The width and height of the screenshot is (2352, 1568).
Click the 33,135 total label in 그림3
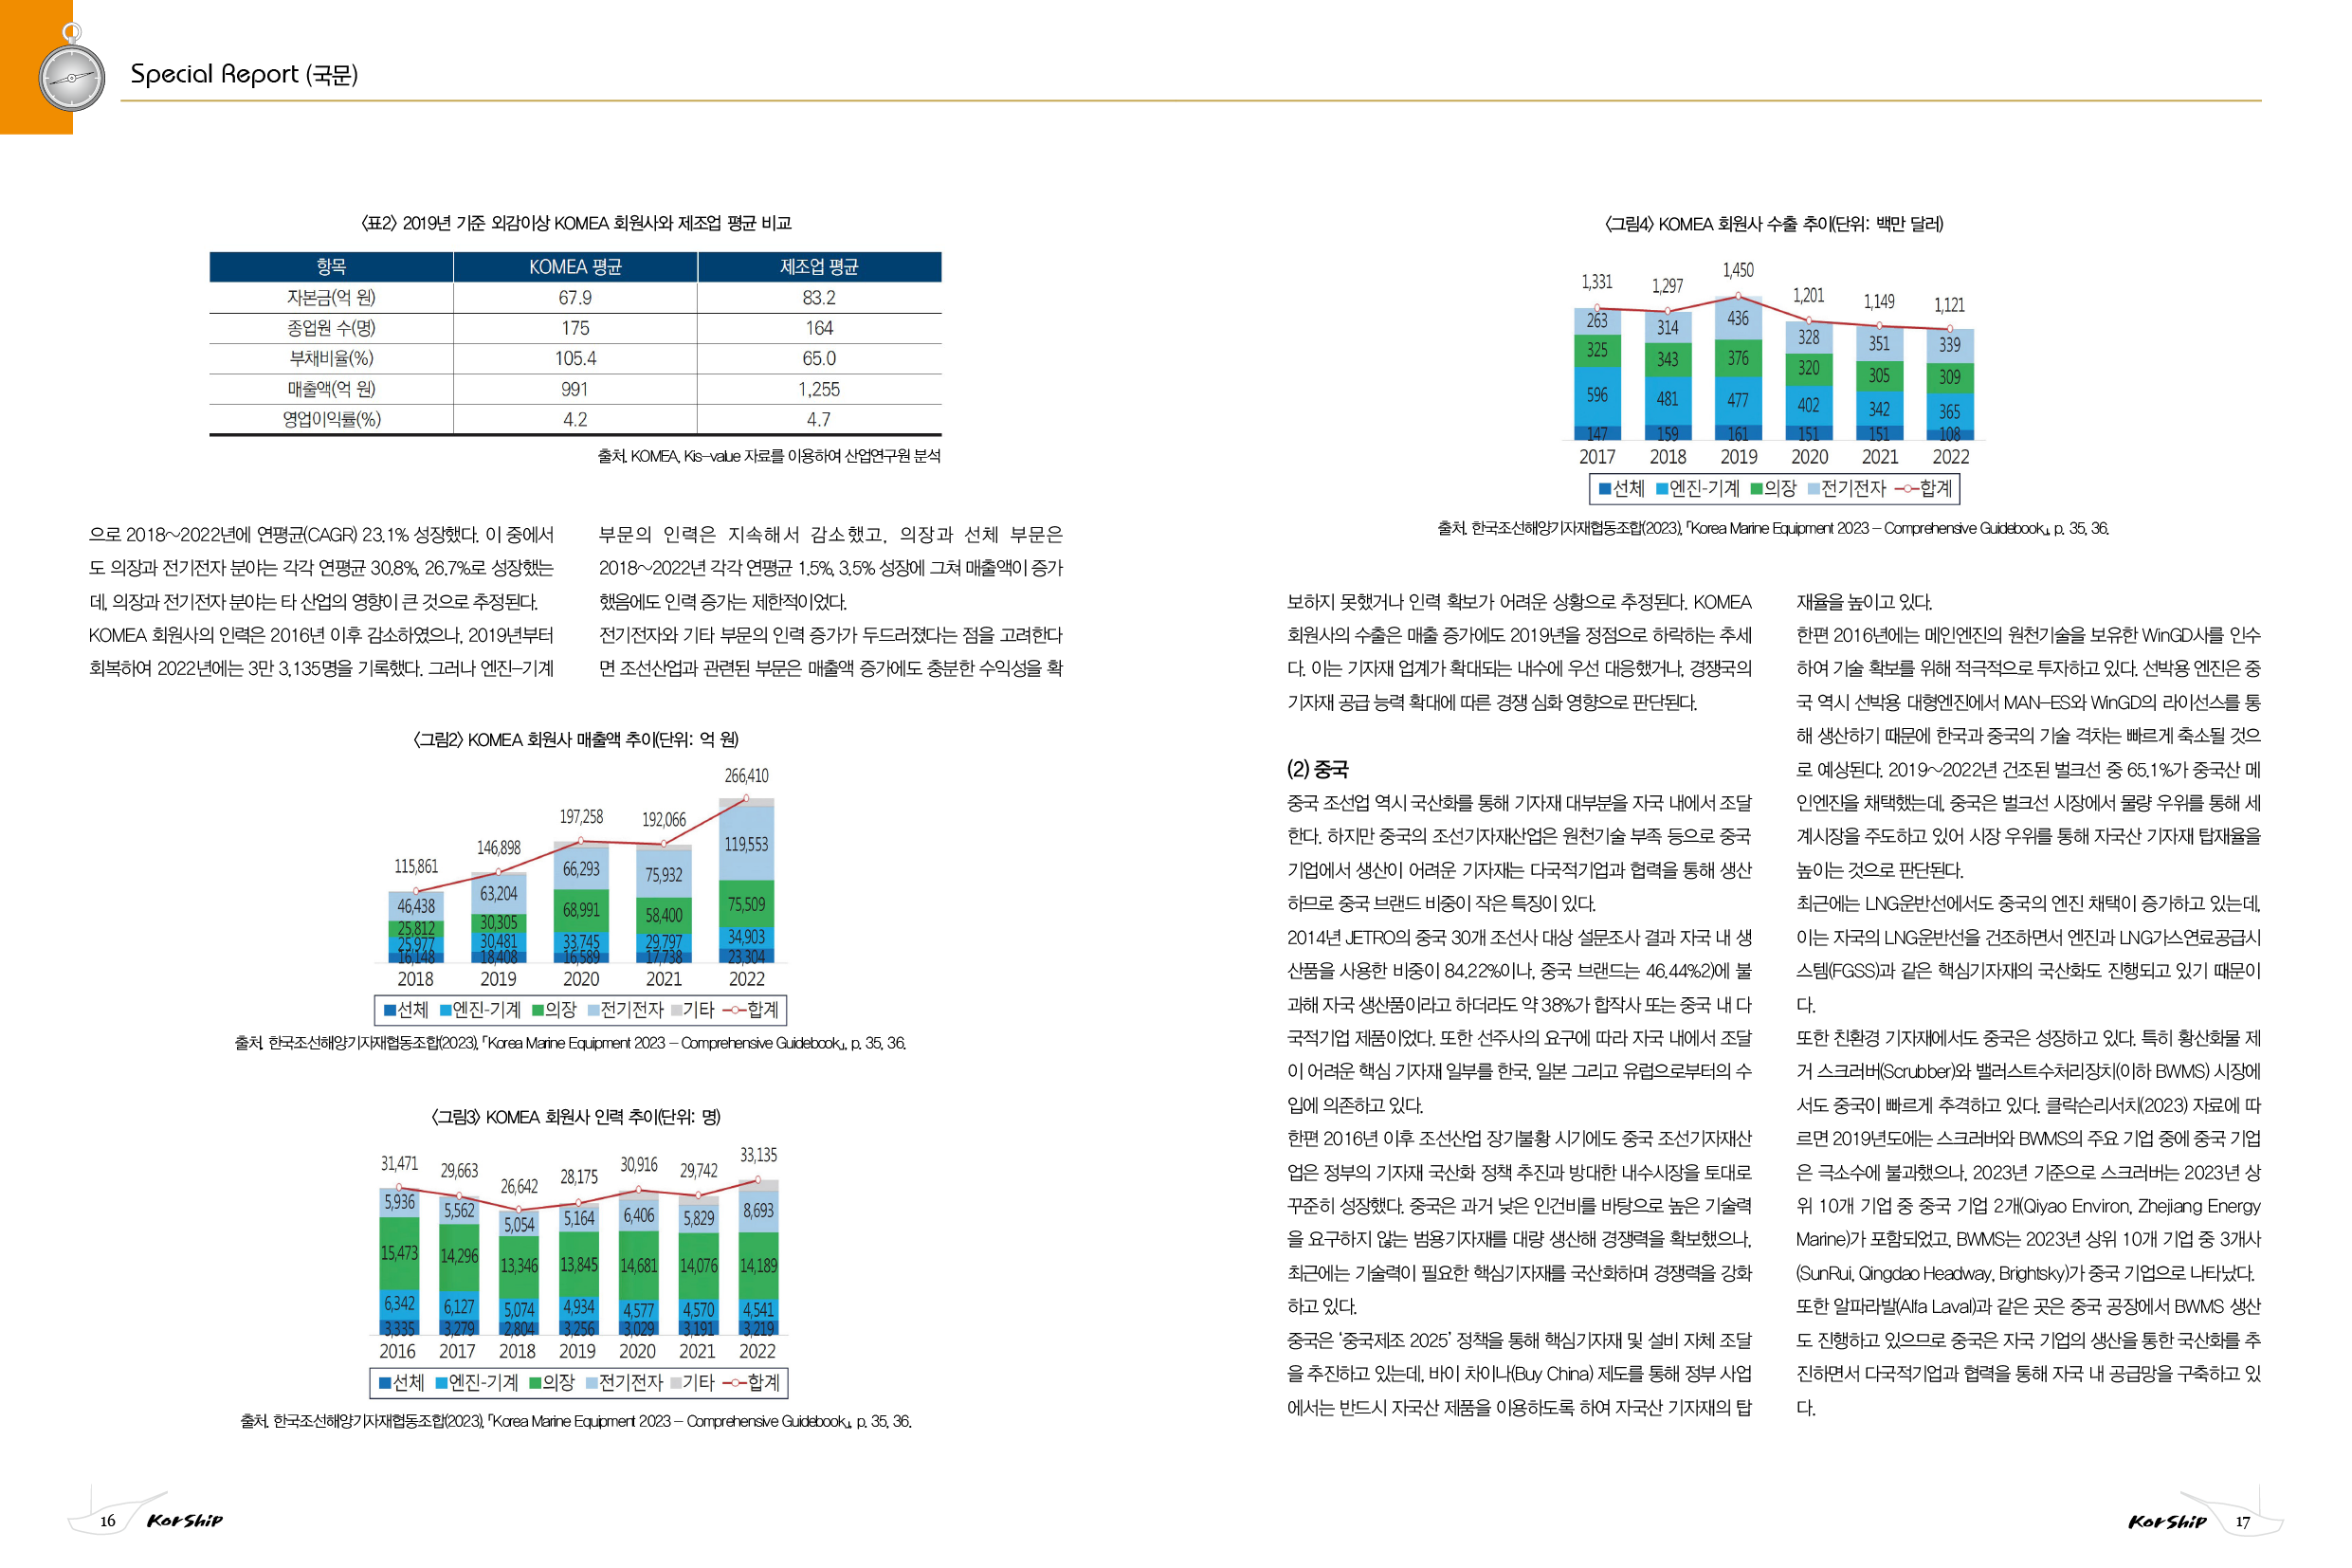coord(758,1155)
